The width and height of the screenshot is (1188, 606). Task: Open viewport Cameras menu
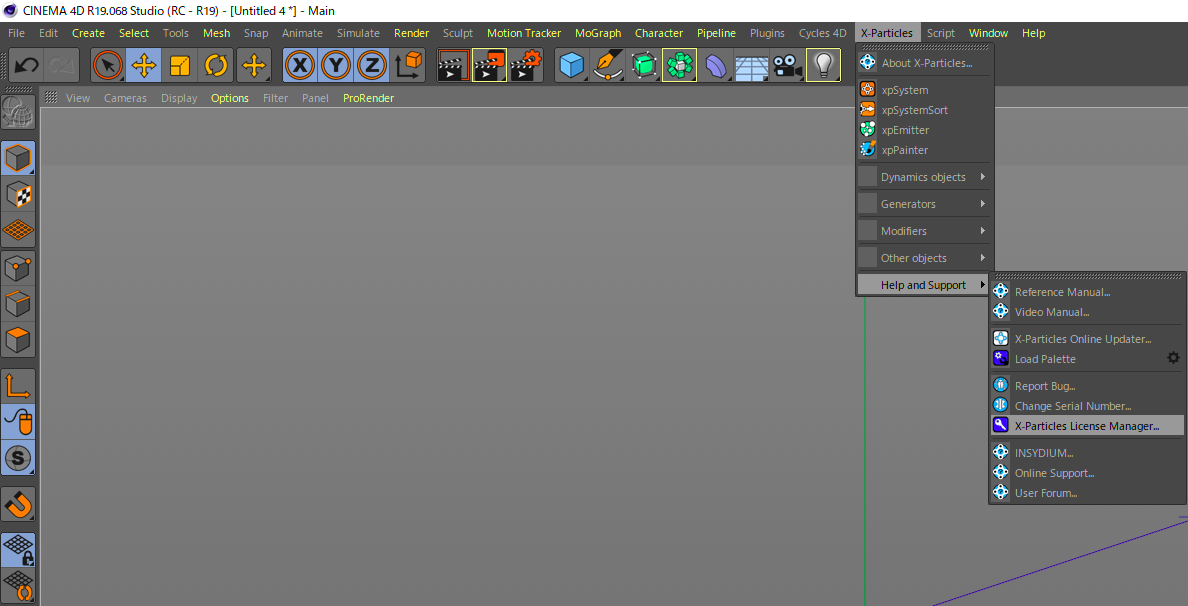(125, 98)
